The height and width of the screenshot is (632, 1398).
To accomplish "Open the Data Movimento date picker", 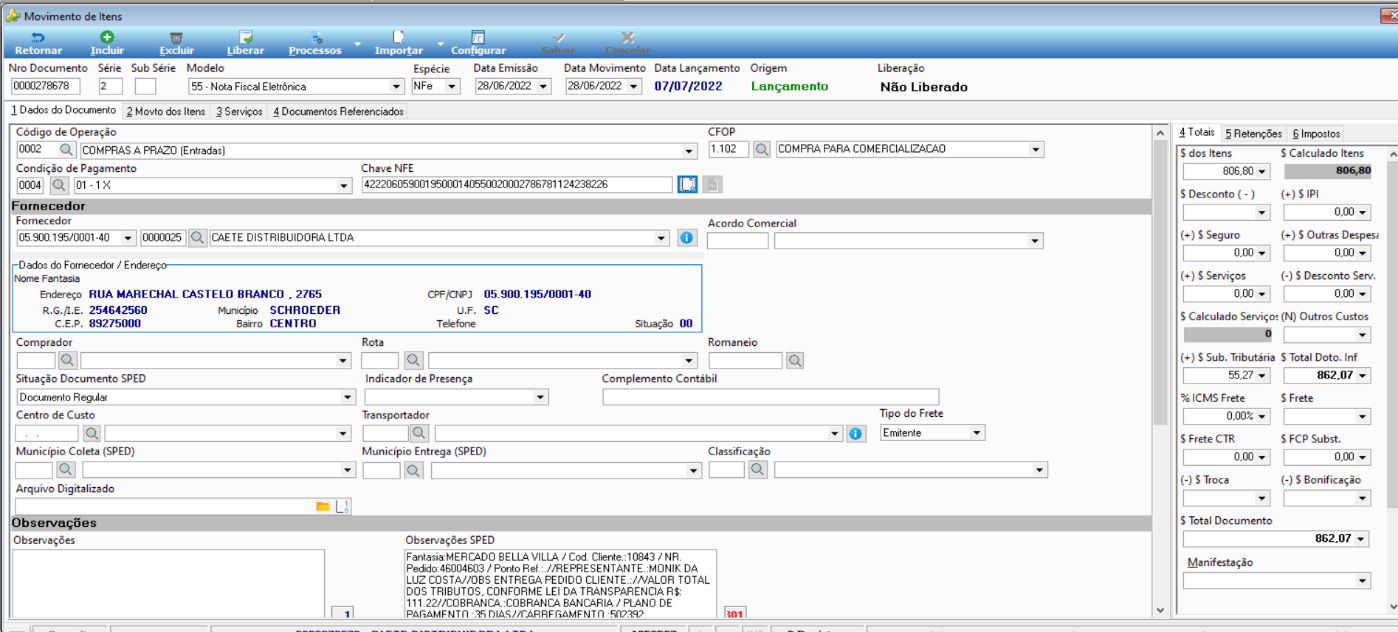I will coord(633,87).
